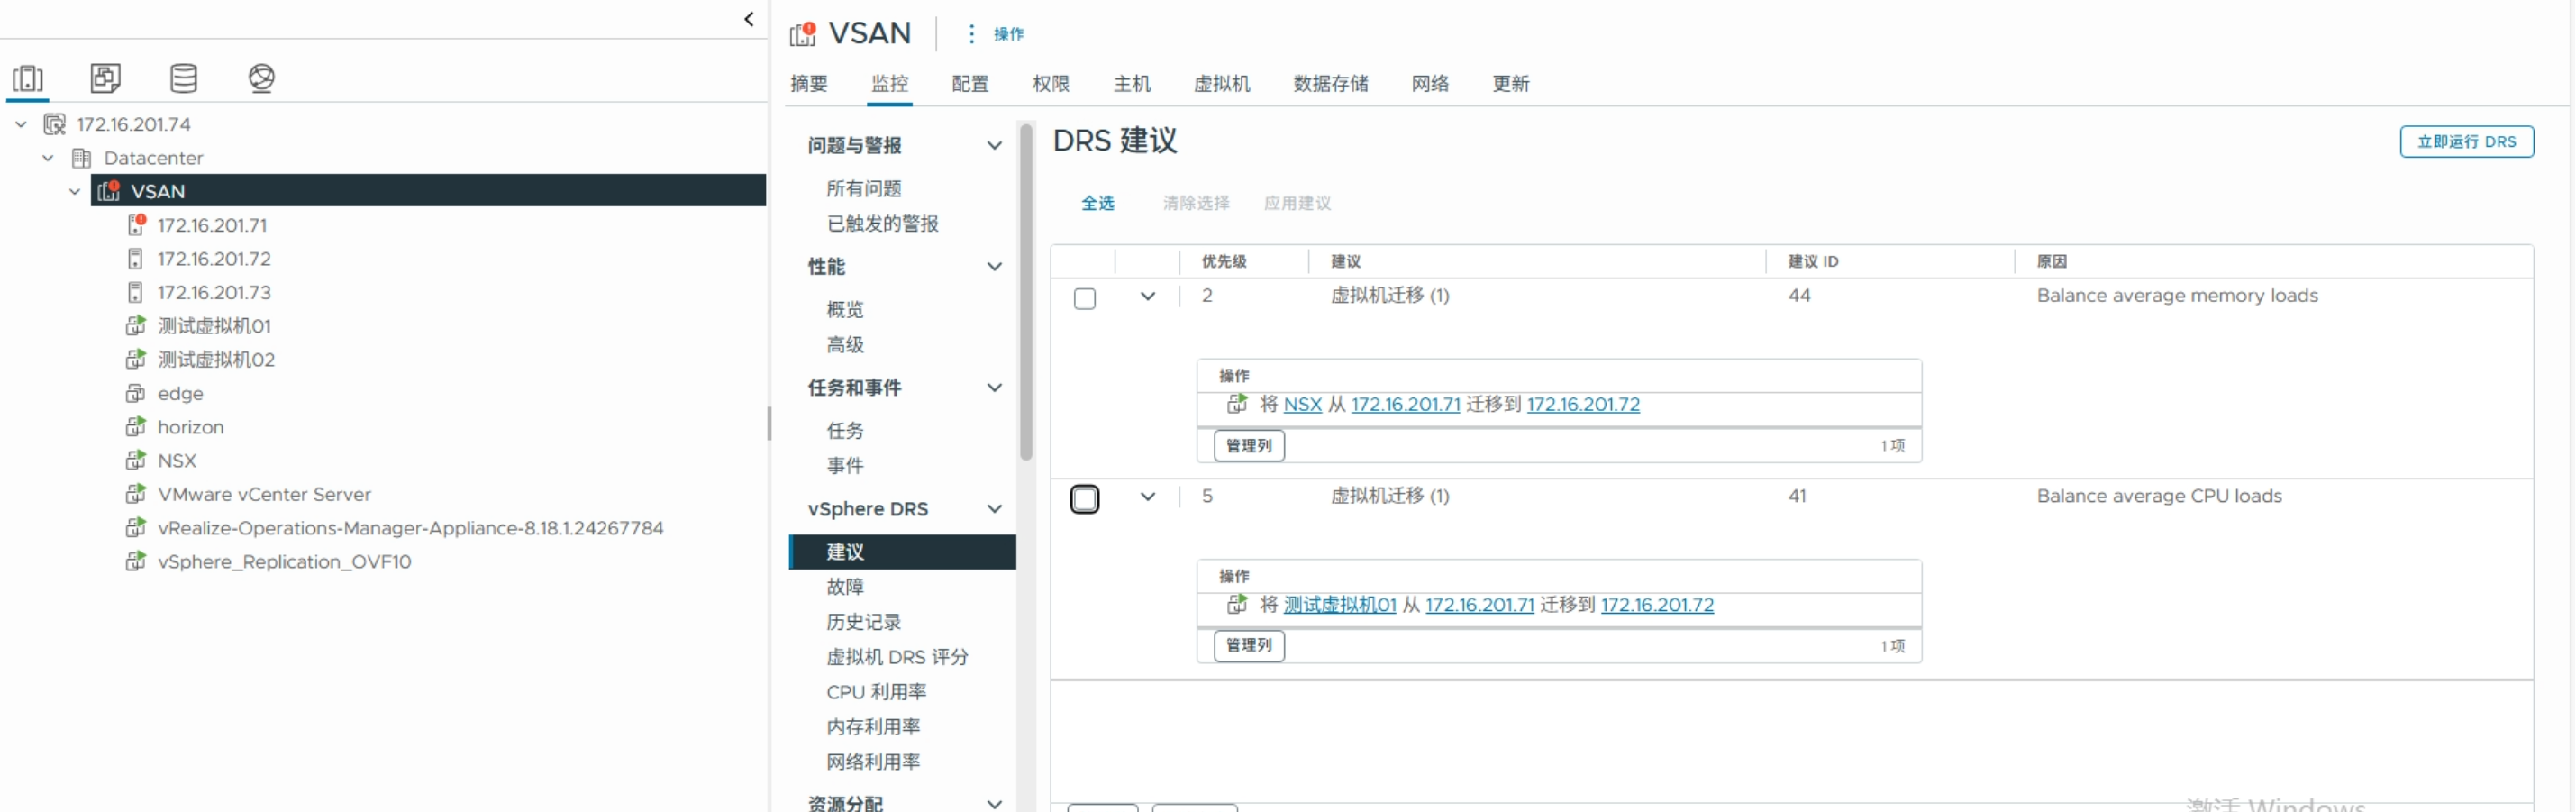
Task: Switch to the 网络 tab
Action: coord(1430,84)
